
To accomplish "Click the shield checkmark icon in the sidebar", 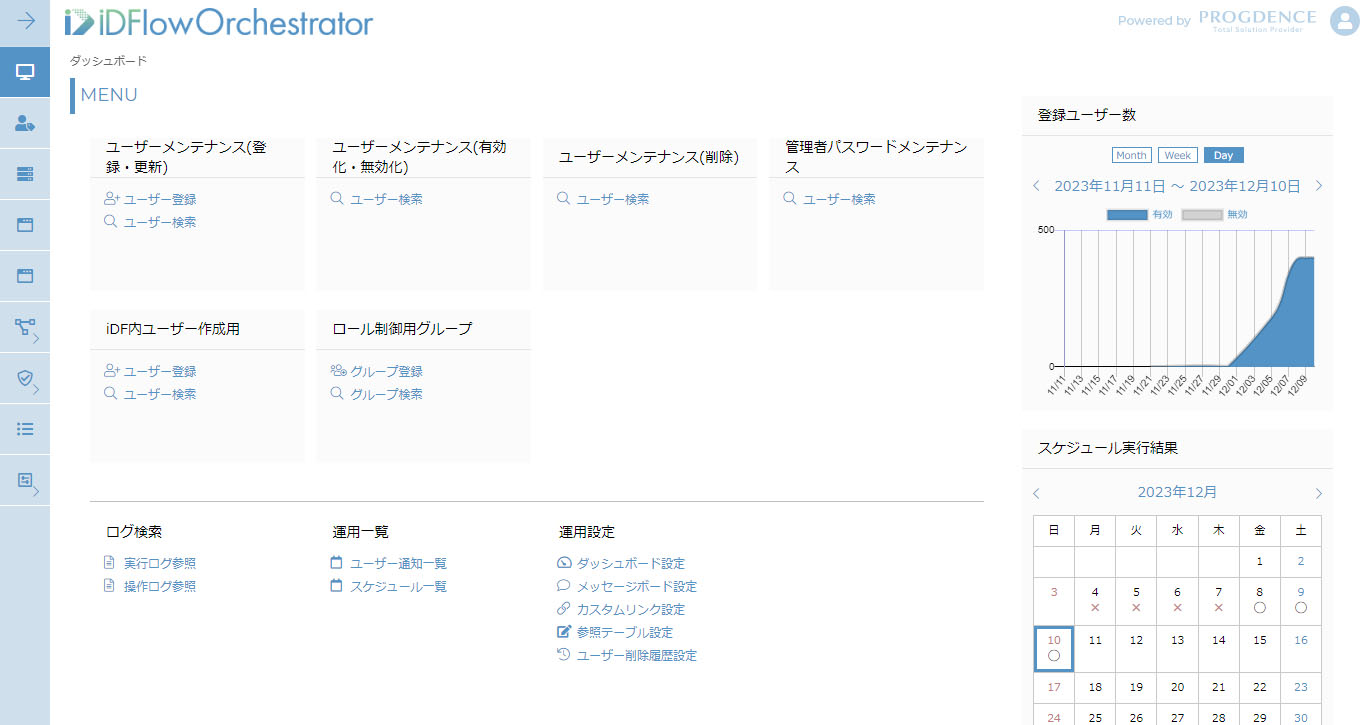I will 25,378.
